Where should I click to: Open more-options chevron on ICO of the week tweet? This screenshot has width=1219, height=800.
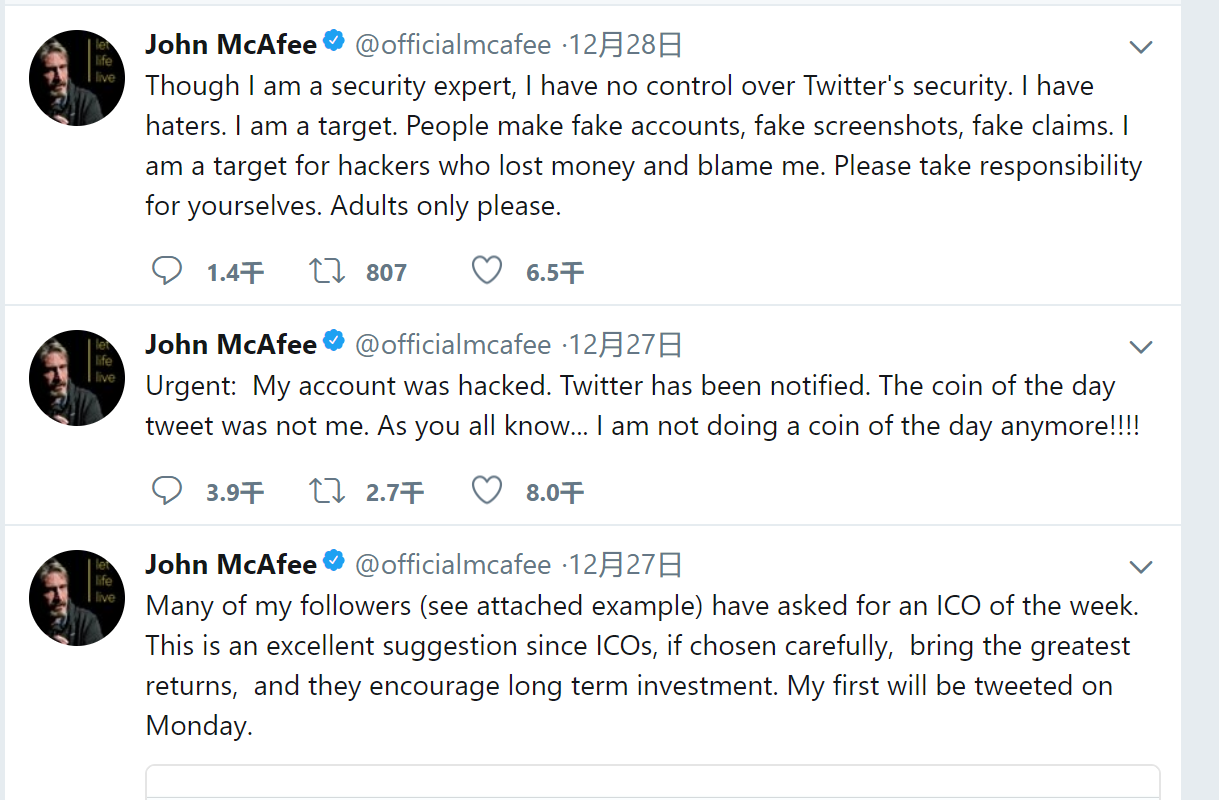(1141, 567)
